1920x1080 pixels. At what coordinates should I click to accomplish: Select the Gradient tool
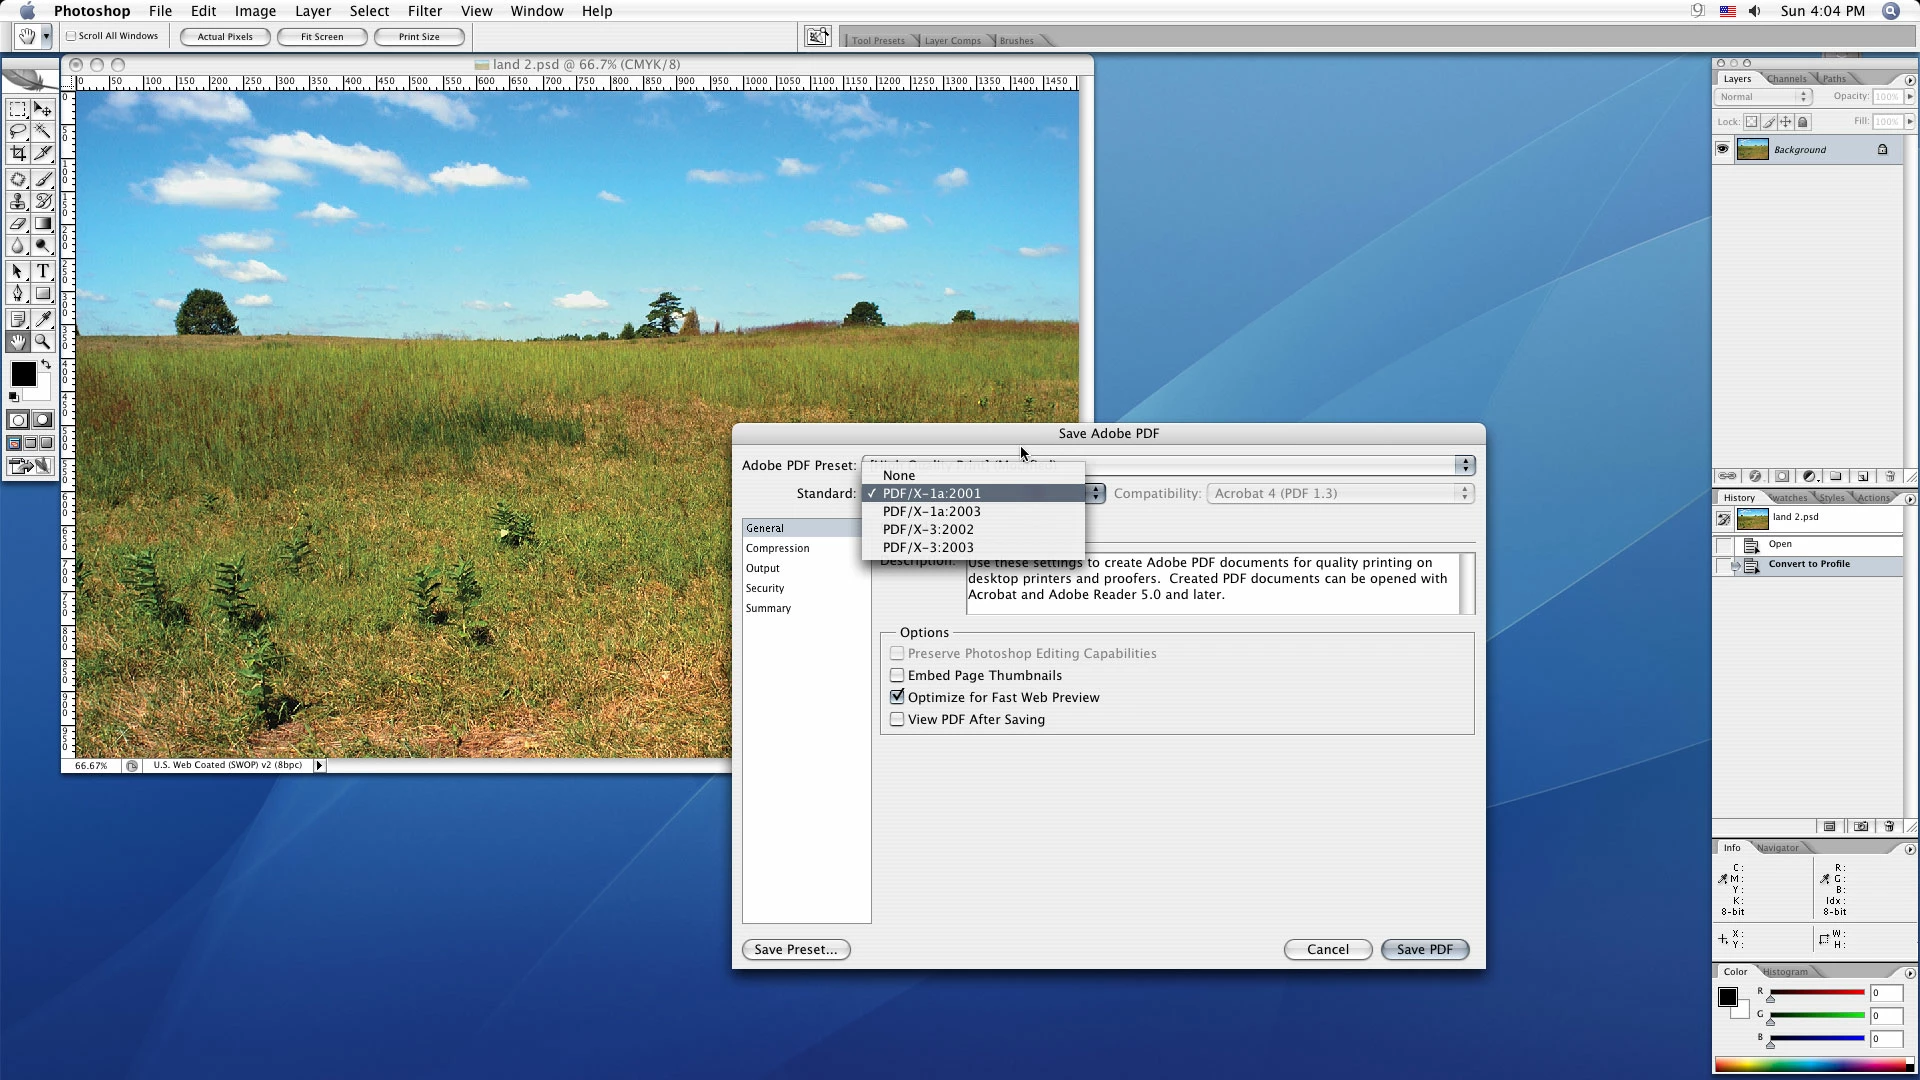[x=43, y=224]
